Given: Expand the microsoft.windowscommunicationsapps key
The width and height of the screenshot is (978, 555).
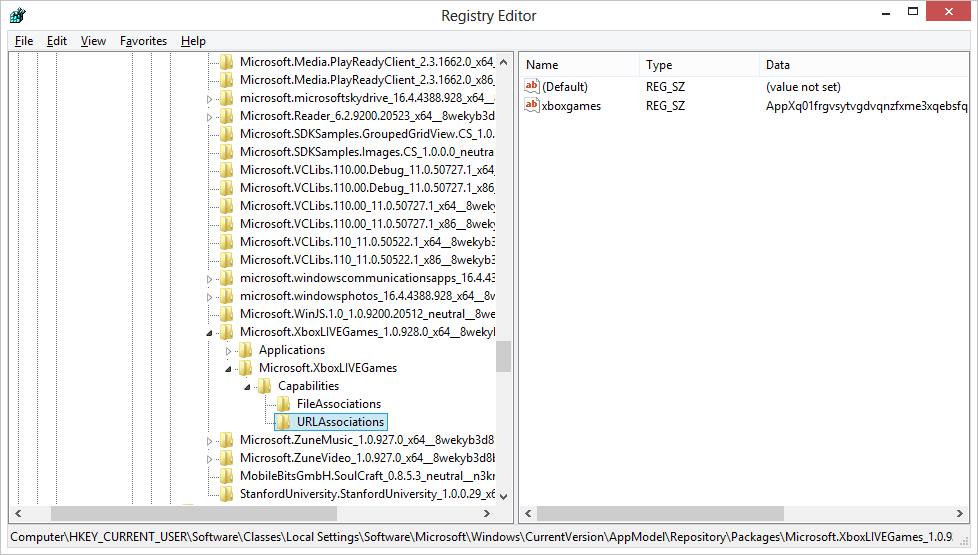Looking at the screenshot, I should pos(210,279).
